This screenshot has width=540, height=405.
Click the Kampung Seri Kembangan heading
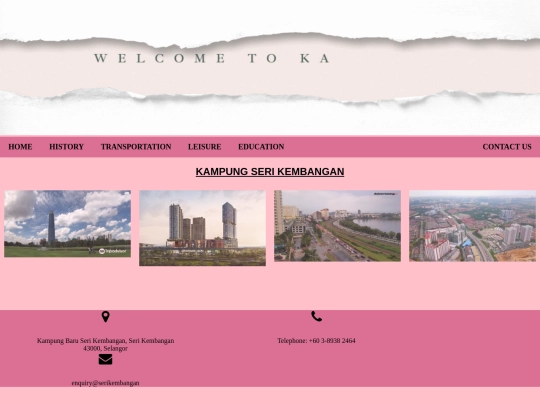(270, 172)
